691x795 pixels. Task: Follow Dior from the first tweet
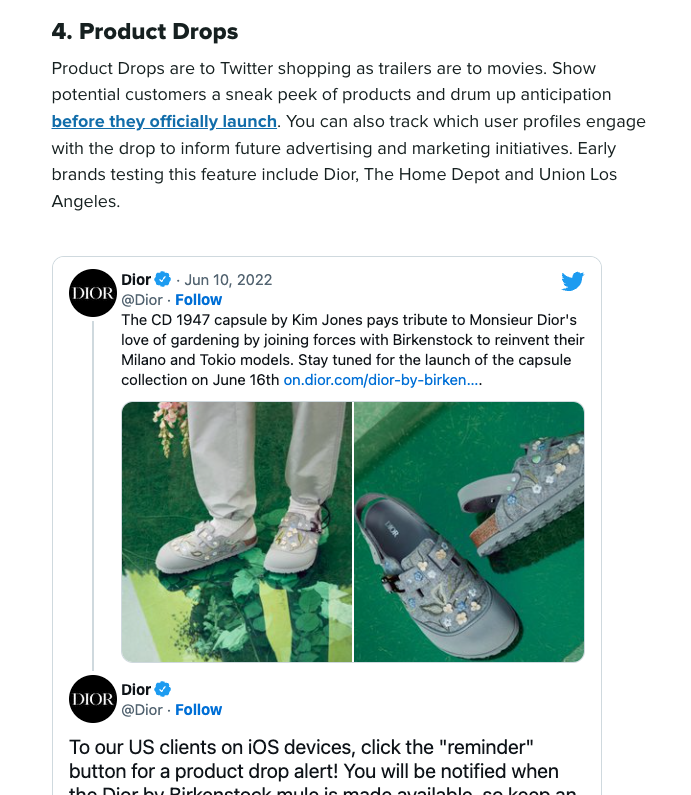[199, 300]
